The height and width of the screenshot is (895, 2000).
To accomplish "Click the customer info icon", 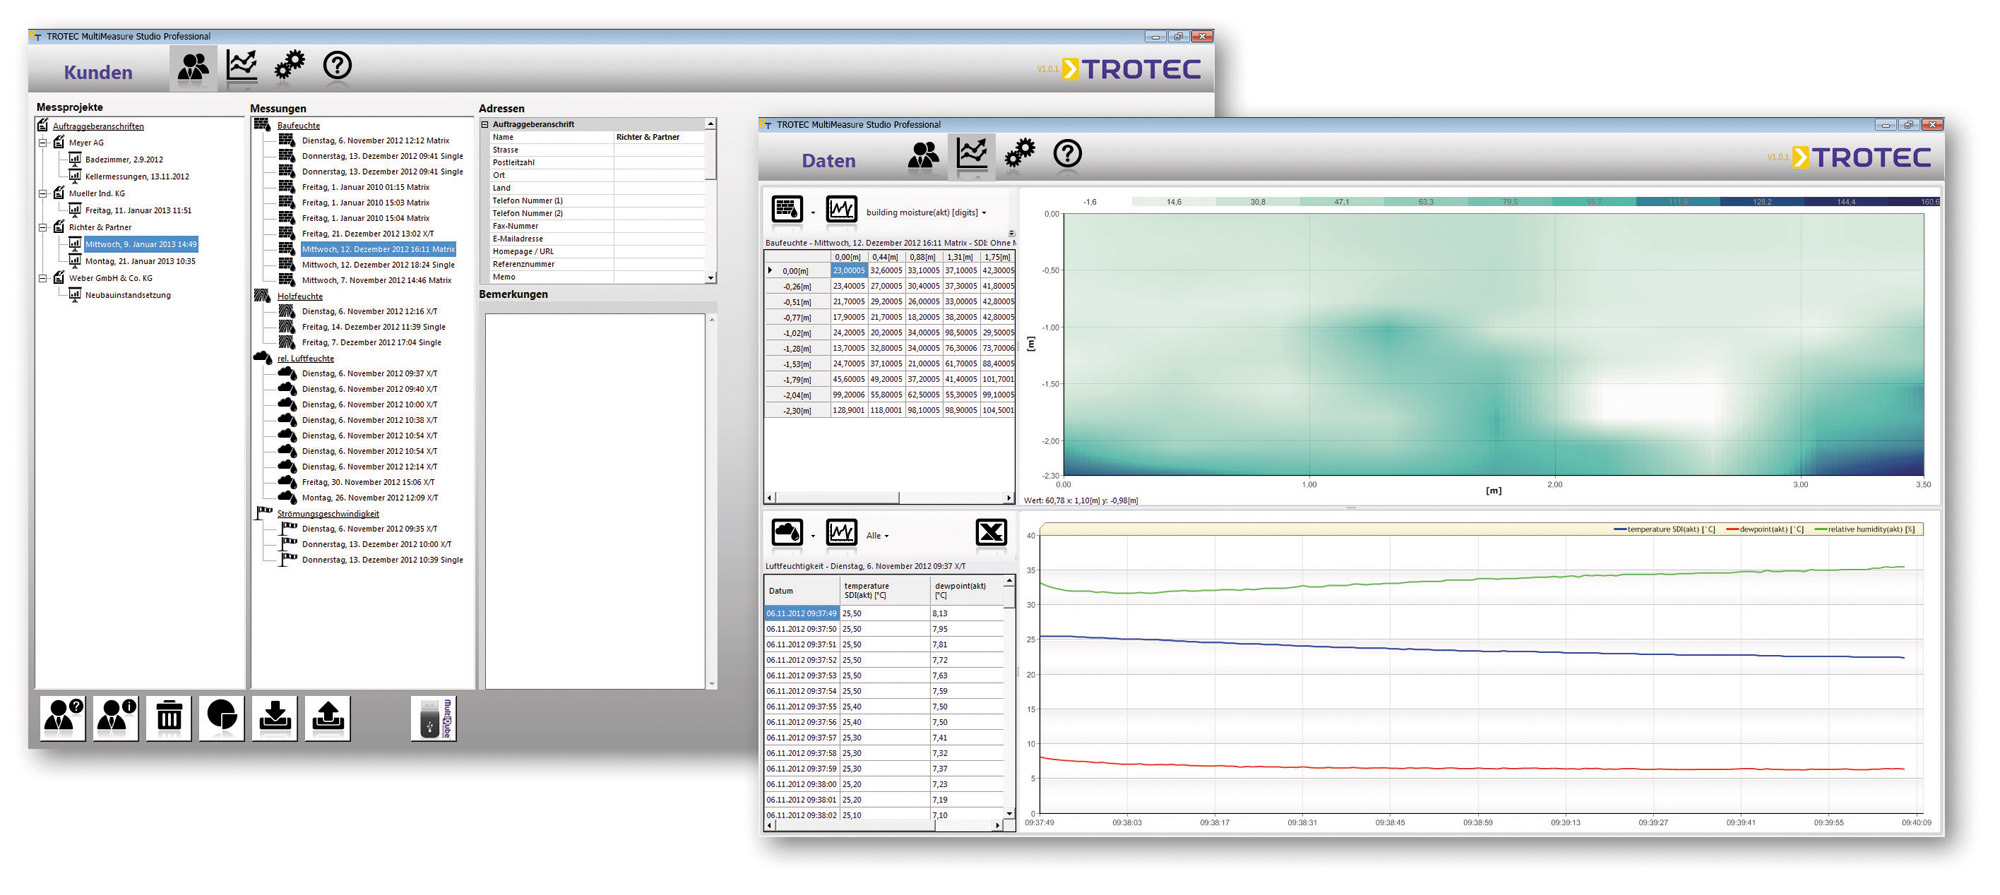I will click(116, 716).
